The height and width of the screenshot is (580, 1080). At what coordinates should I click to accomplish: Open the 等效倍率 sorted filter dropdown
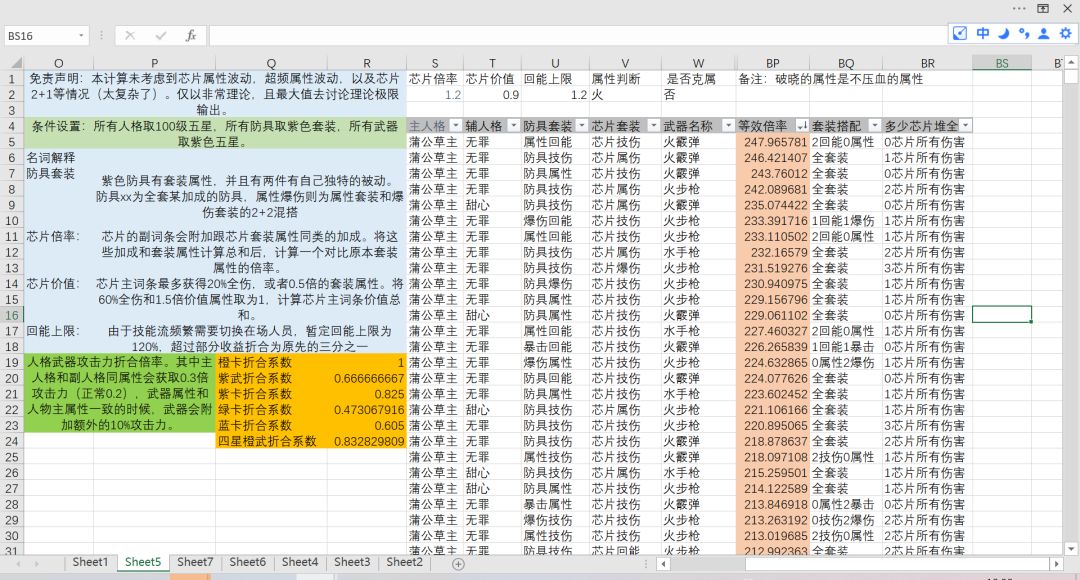tap(802, 125)
